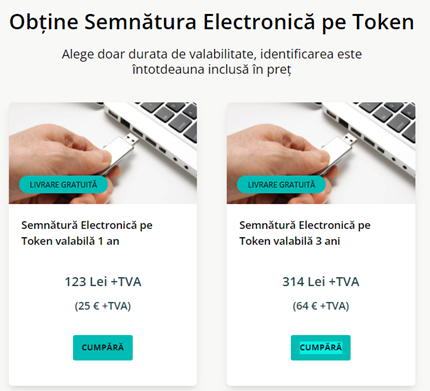Select the 123 Lei +TVA price
The width and height of the screenshot is (430, 391).
[103, 282]
